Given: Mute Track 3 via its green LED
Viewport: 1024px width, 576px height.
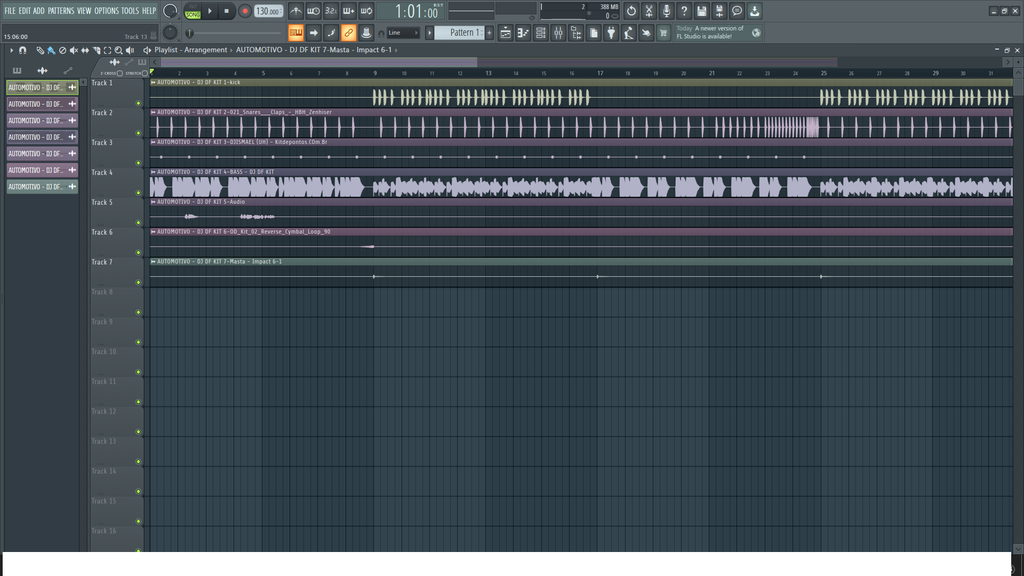Looking at the screenshot, I should tap(138, 163).
